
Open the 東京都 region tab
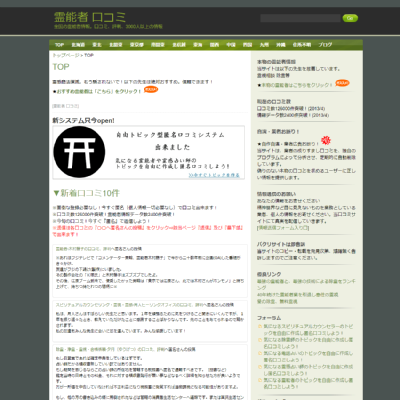pos(136,45)
